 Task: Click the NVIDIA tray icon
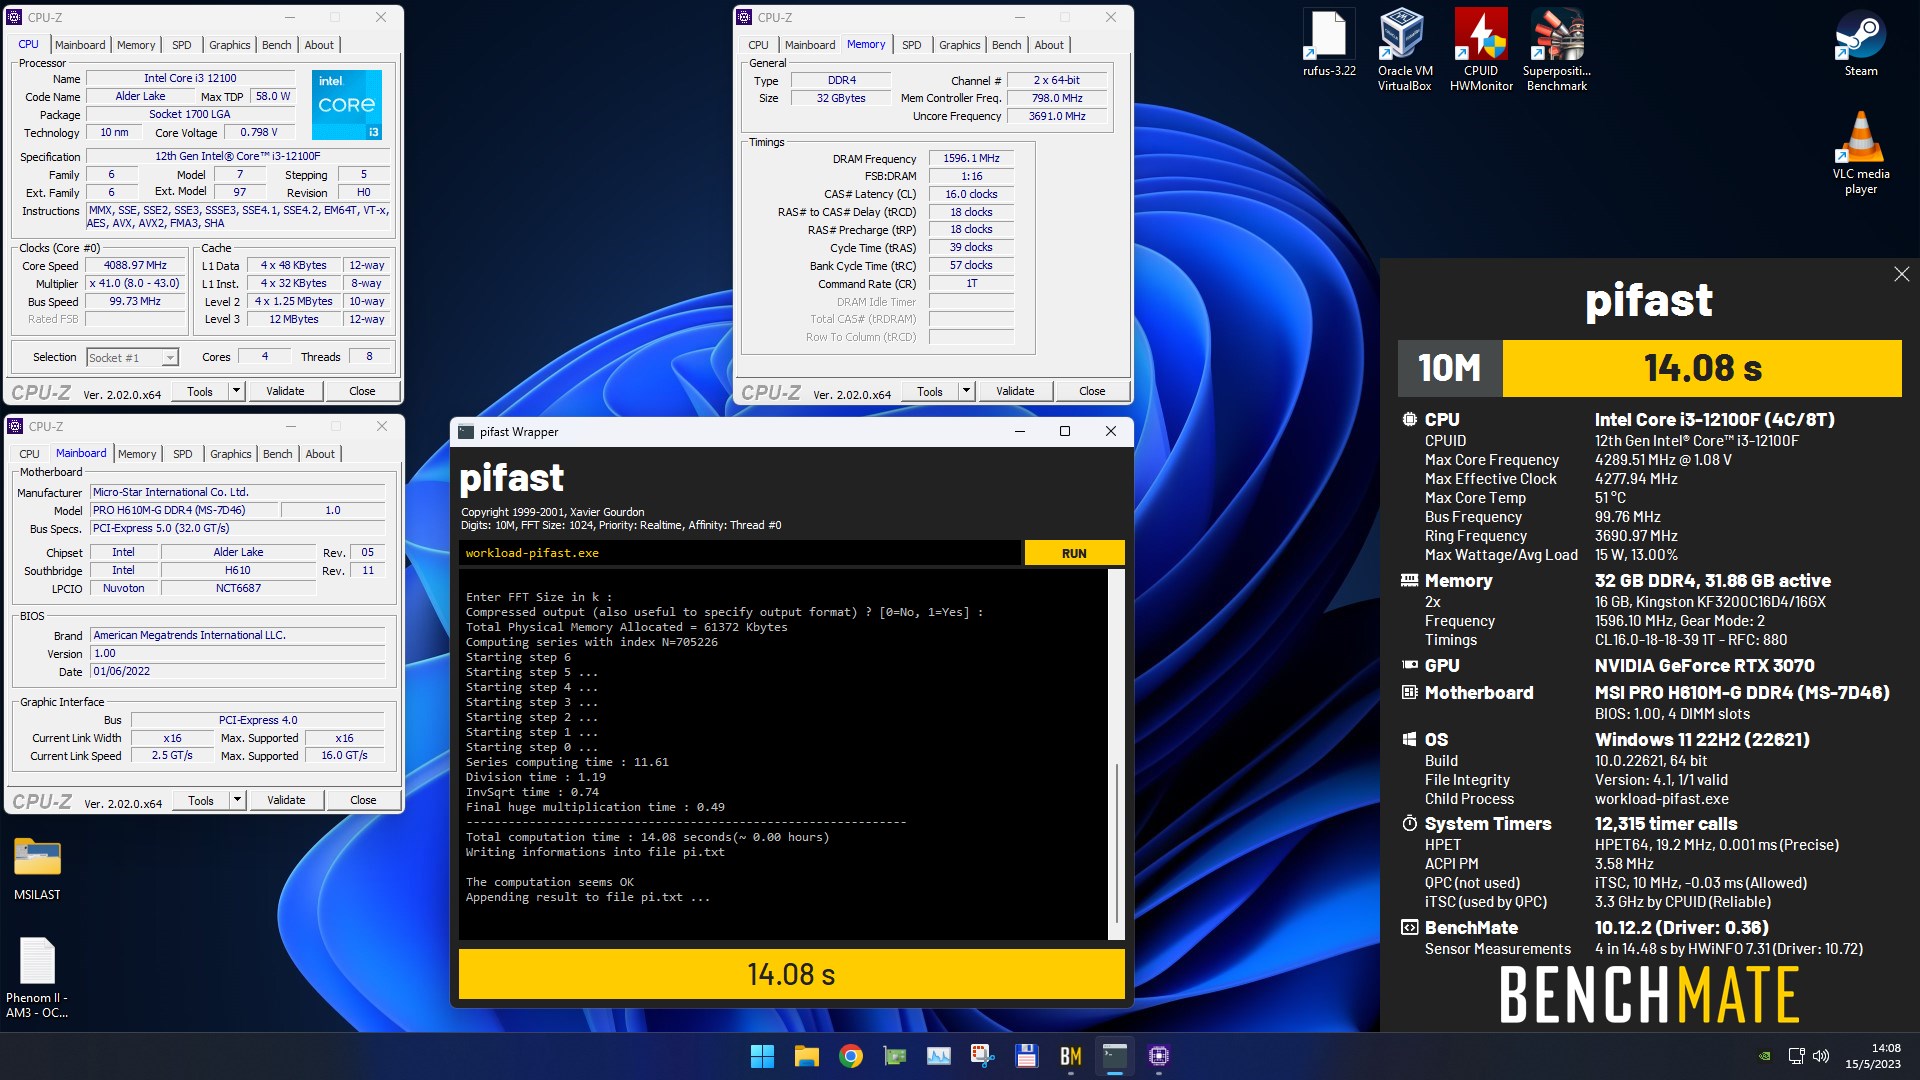click(1765, 1056)
